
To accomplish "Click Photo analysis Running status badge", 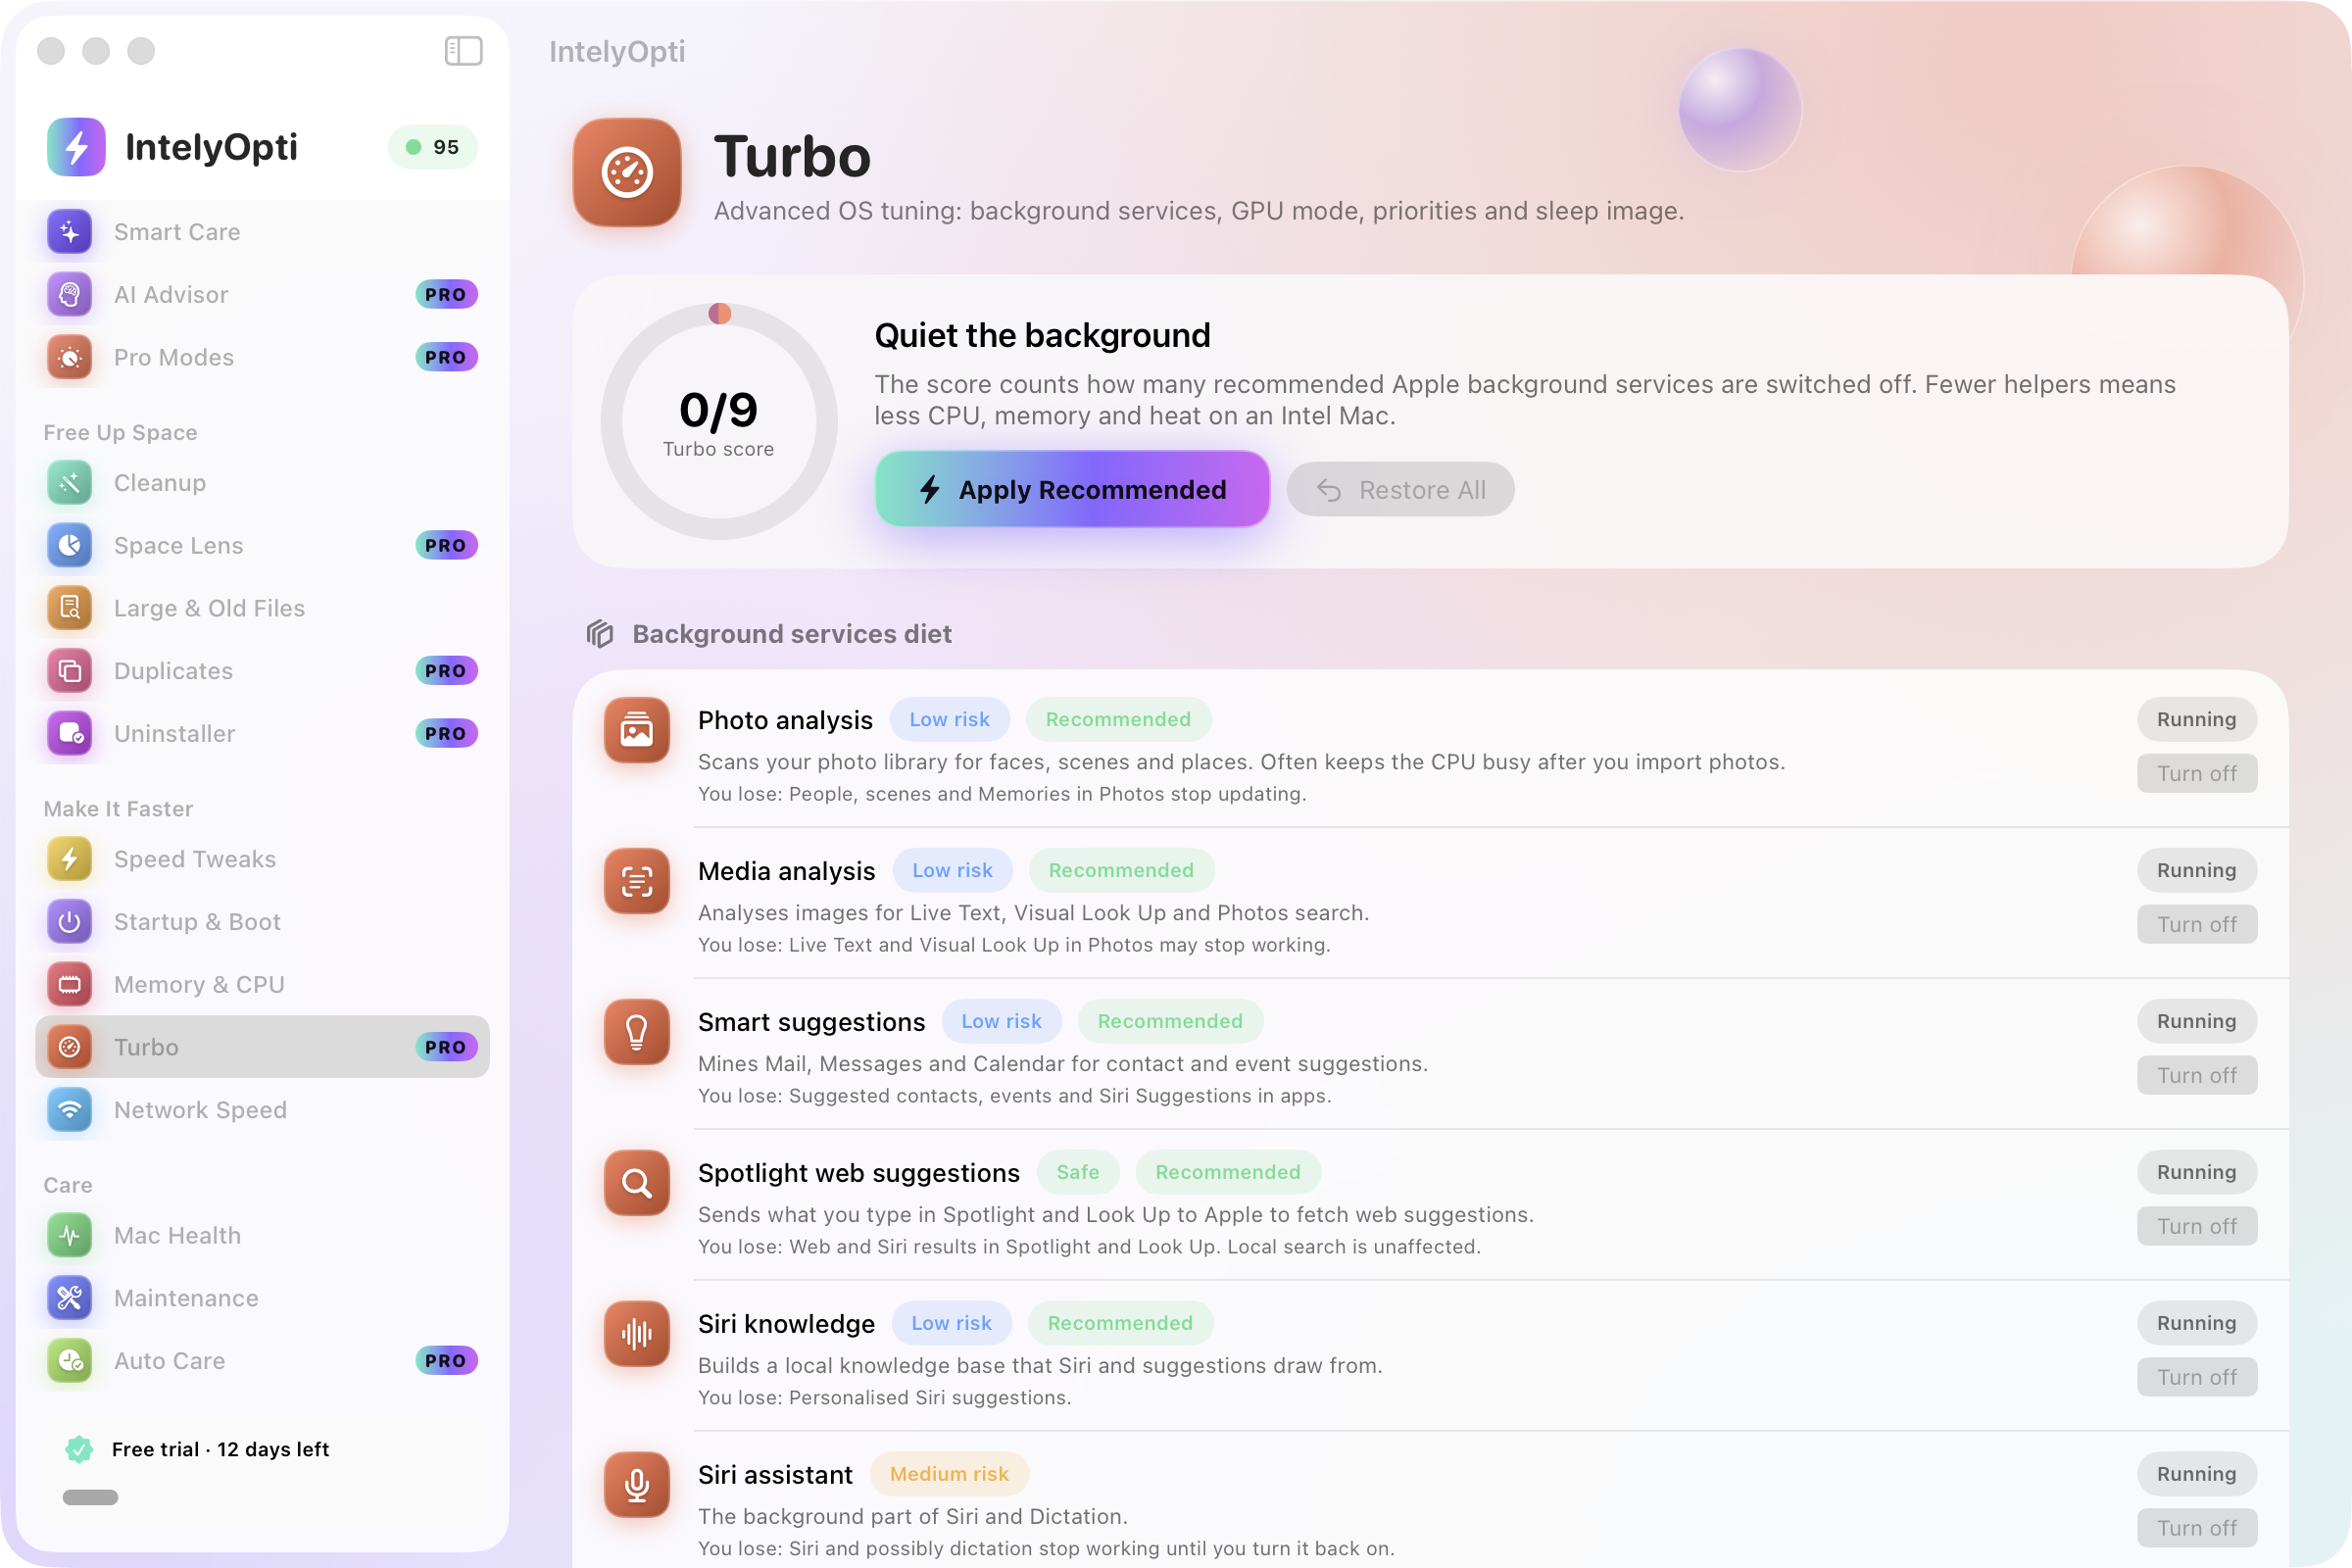I will click(2197, 720).
